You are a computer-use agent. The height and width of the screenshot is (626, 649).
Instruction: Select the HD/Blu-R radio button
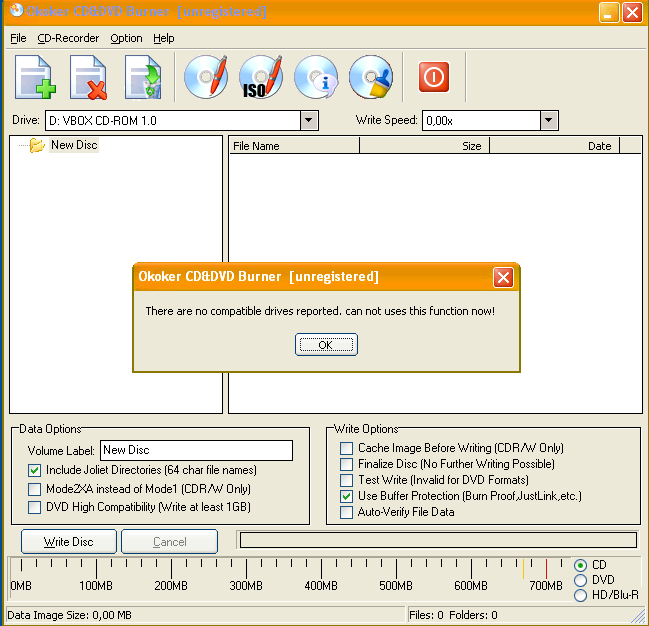click(580, 595)
